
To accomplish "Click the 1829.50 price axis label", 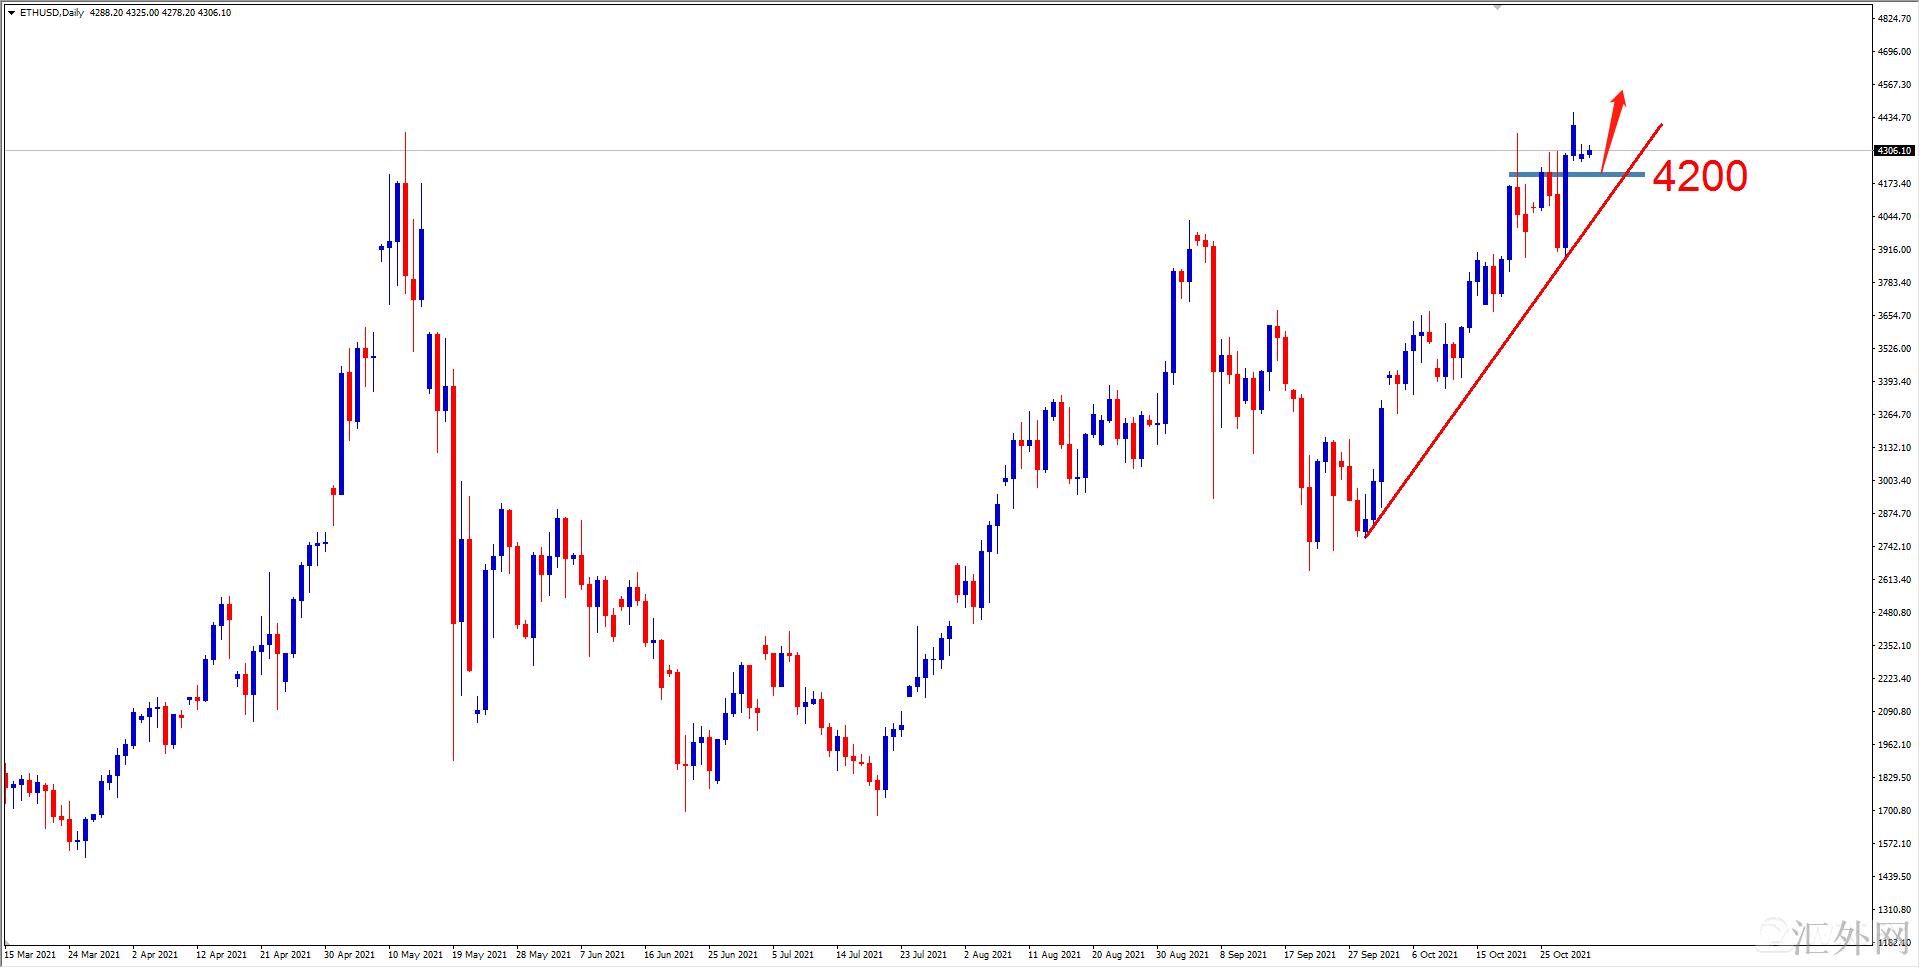I will coord(1894,778).
